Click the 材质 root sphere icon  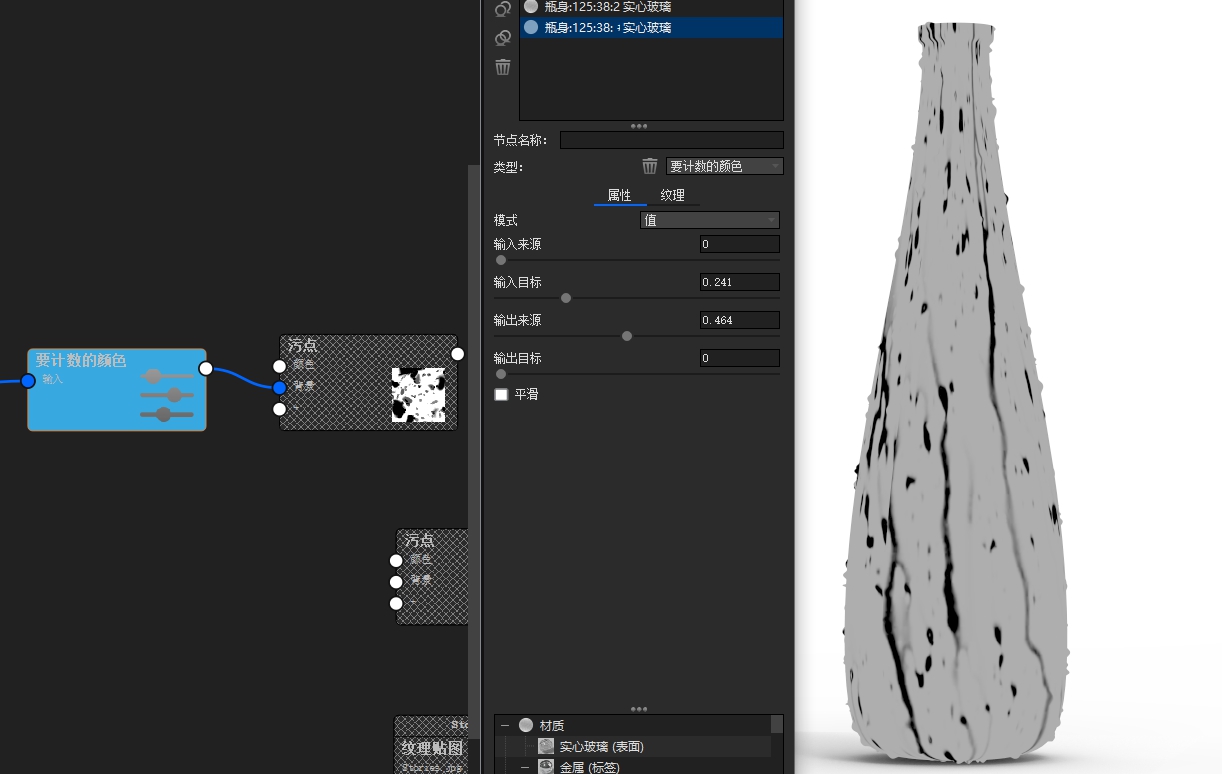click(x=527, y=725)
